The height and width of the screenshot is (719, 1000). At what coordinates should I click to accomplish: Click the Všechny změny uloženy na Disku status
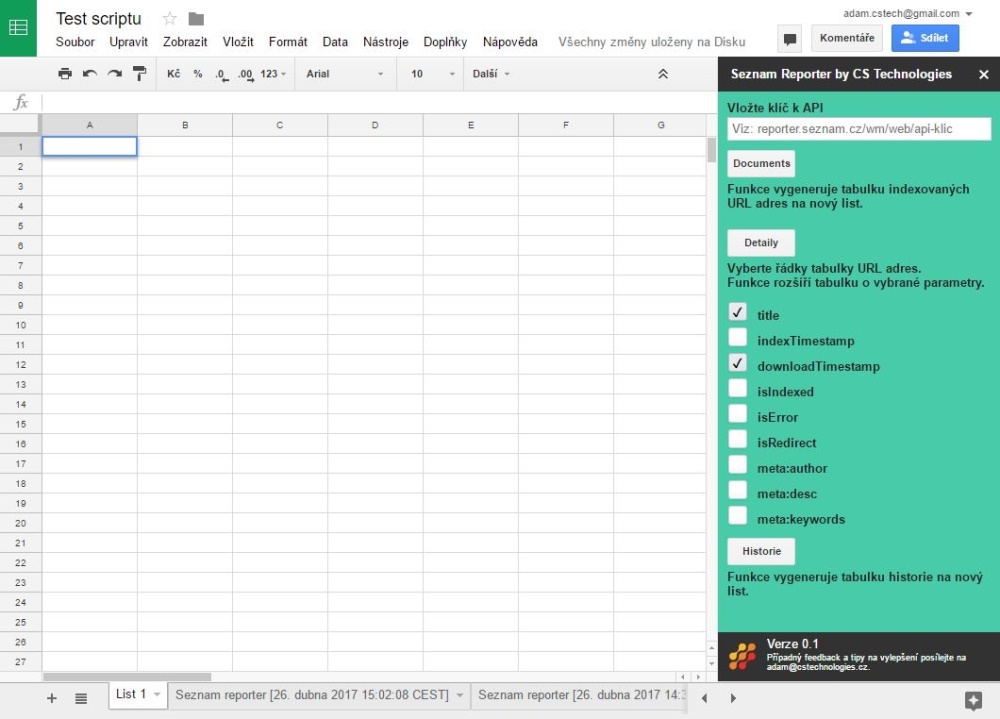click(652, 42)
